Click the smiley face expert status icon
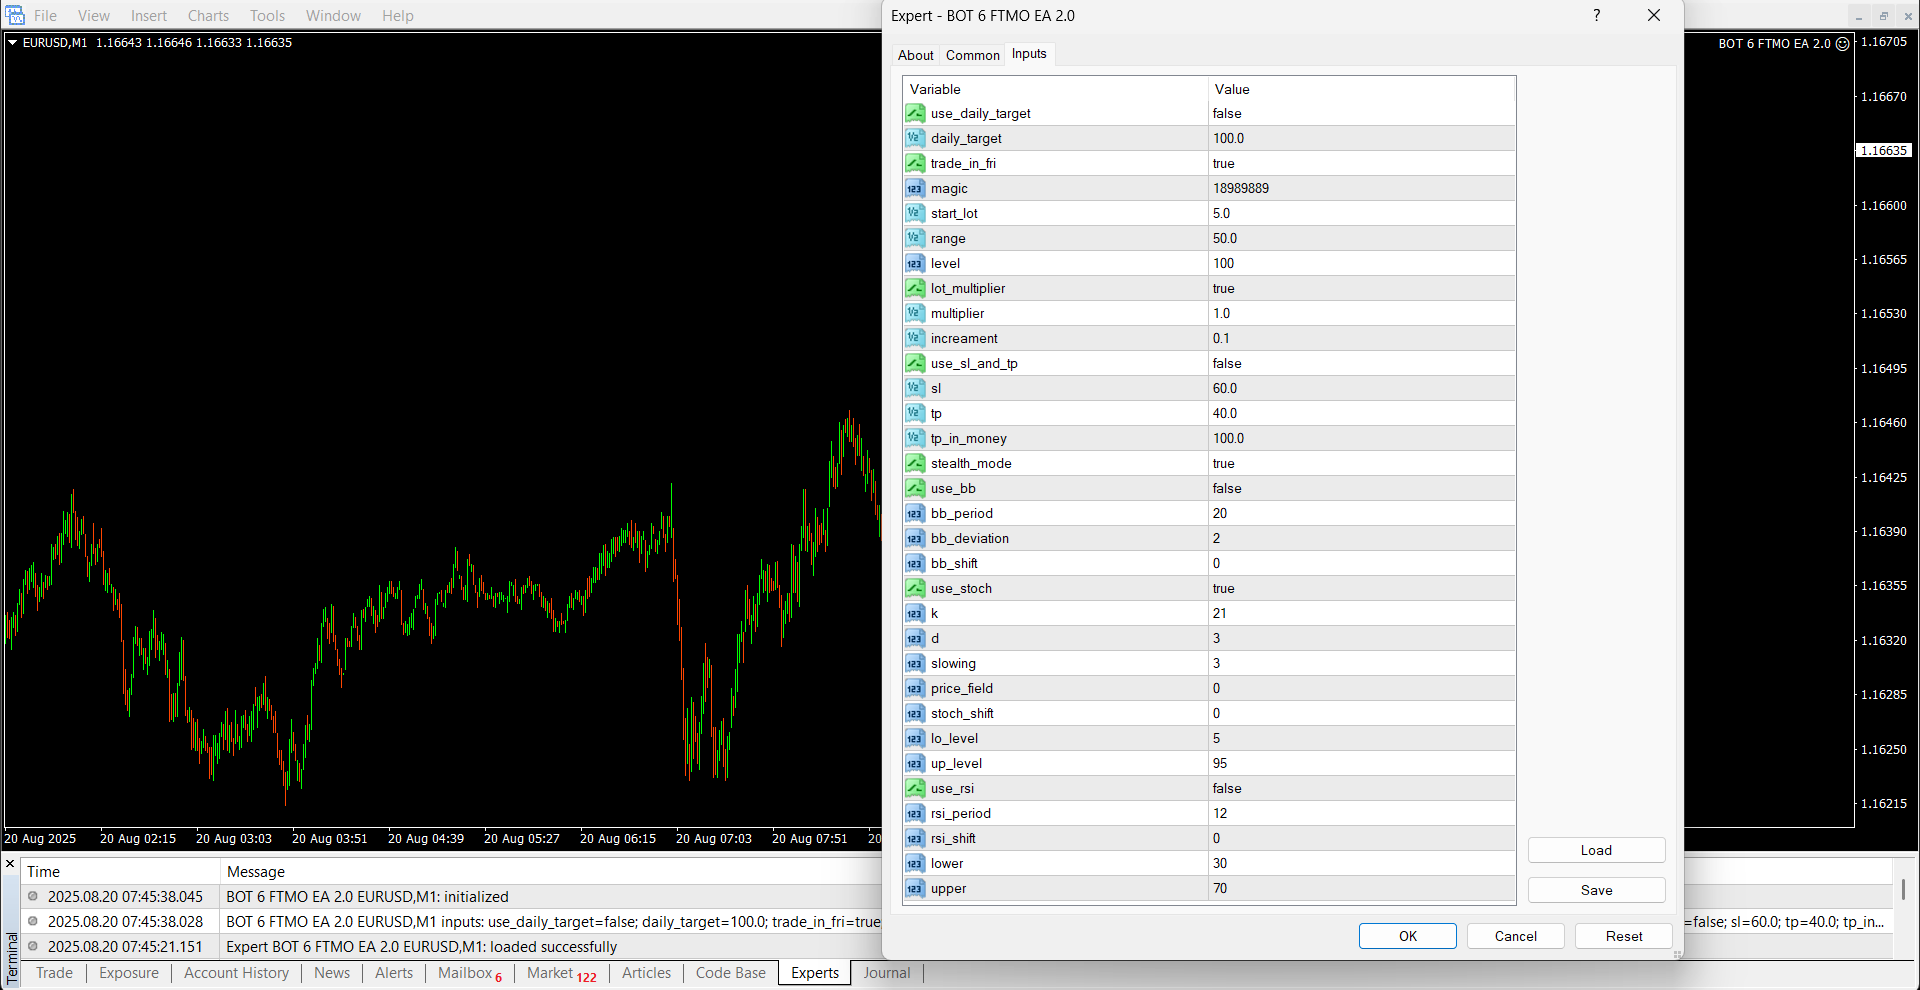The height and width of the screenshot is (990, 1920). click(1842, 44)
